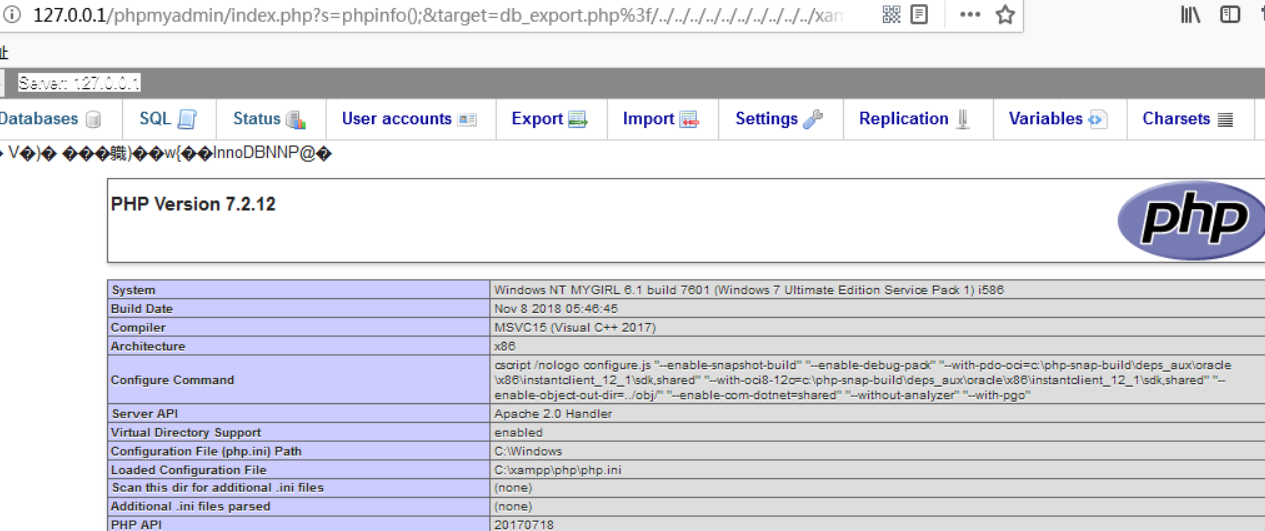Image resolution: width=1265 pixels, height=531 pixels.
Task: Bookmark this page with the star icon
Action: point(1005,15)
